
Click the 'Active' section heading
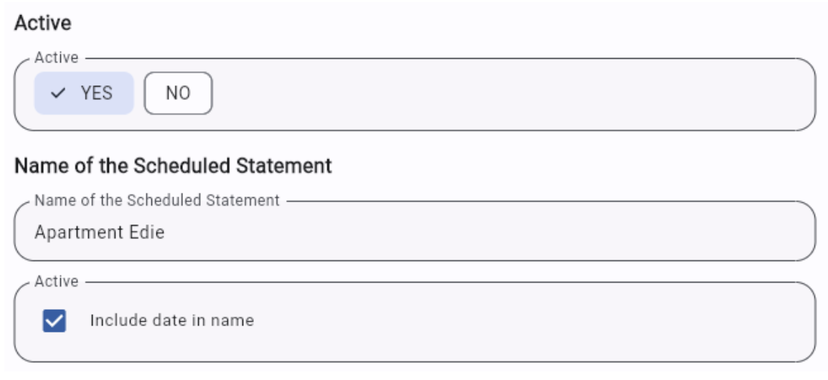click(x=43, y=23)
